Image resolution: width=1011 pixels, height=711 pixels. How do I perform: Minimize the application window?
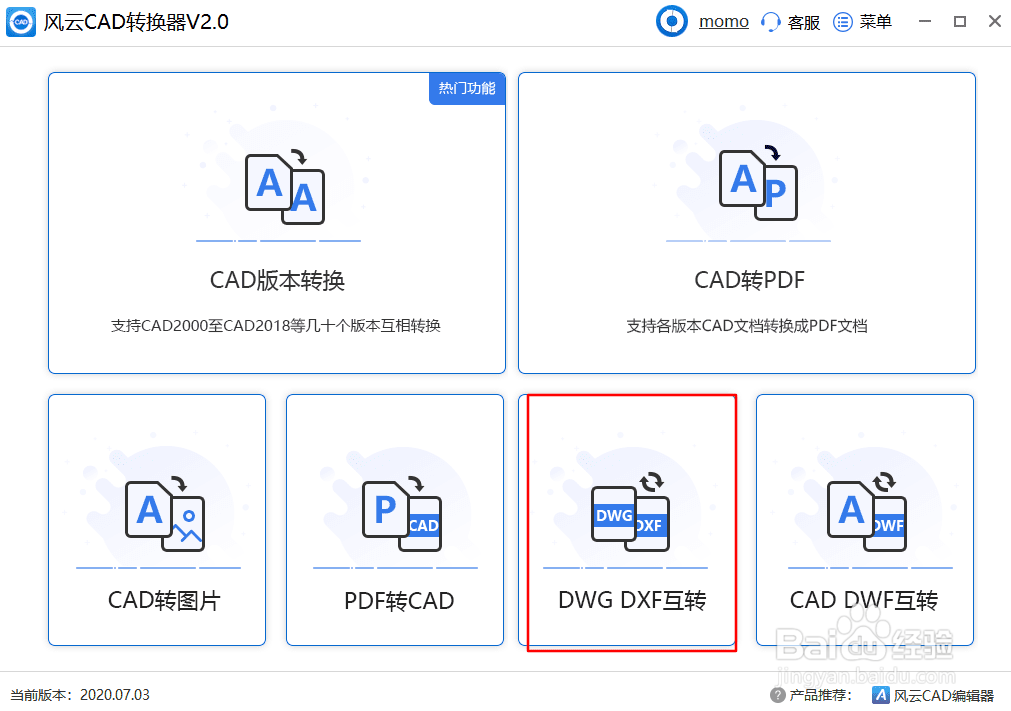(924, 21)
